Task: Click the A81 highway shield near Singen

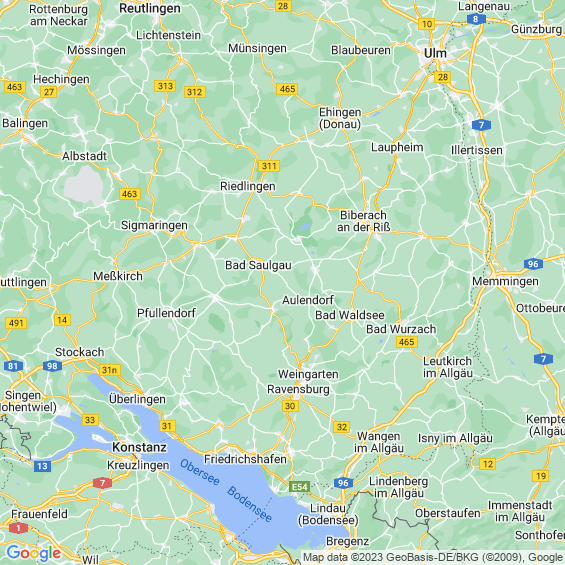Action: point(13,366)
